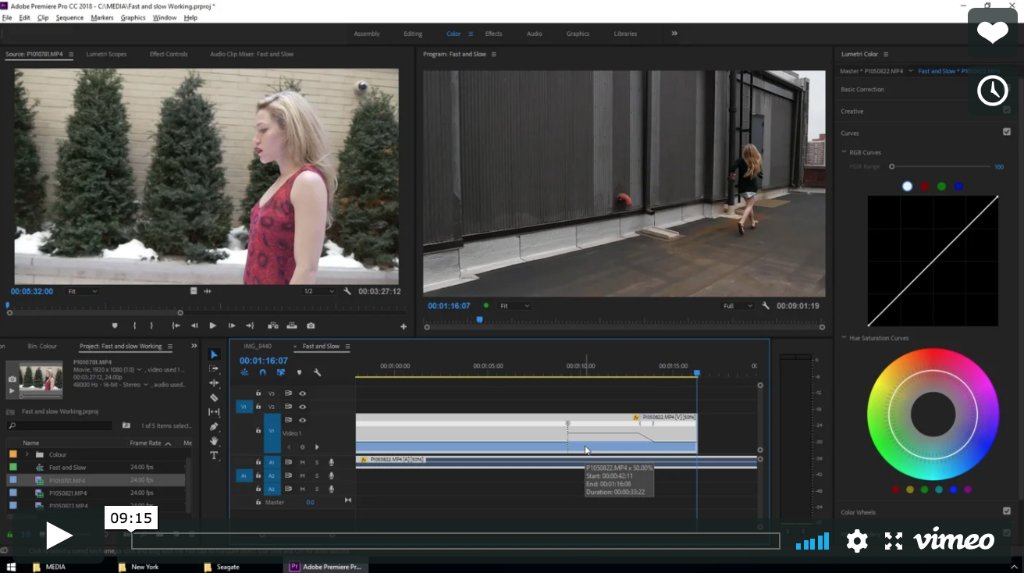Click the Insert button in Source monitor
The height and width of the screenshot is (573, 1024).
(273, 325)
